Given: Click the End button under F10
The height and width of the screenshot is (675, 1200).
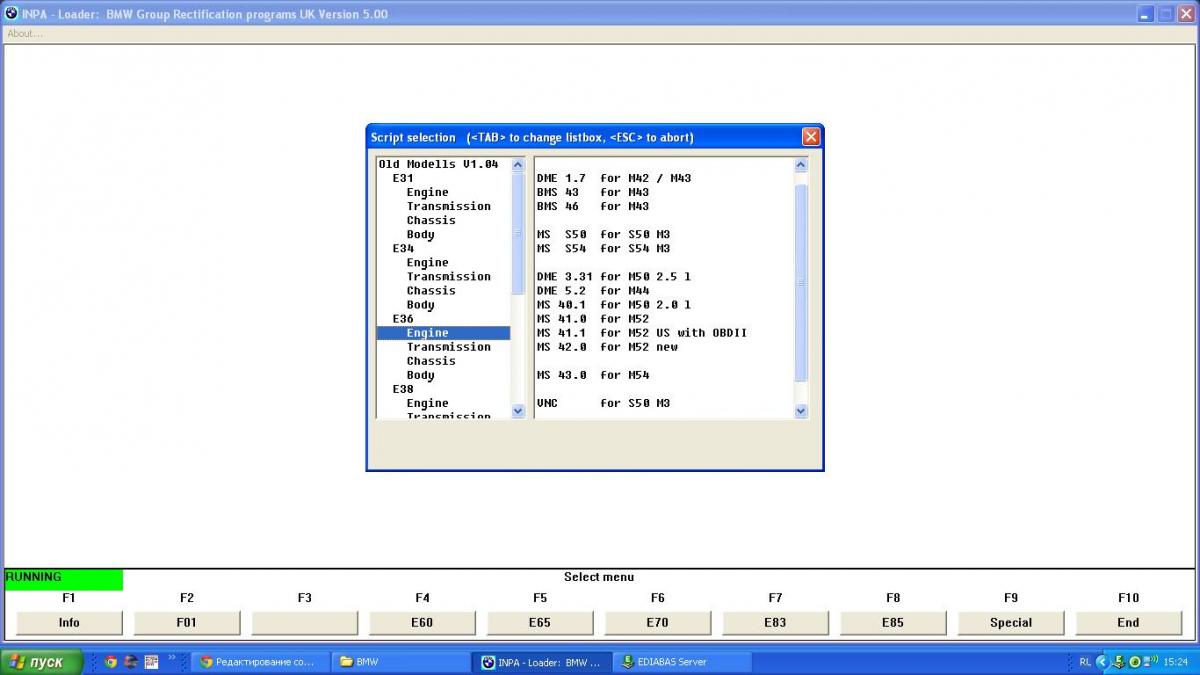Looking at the screenshot, I should (1129, 622).
